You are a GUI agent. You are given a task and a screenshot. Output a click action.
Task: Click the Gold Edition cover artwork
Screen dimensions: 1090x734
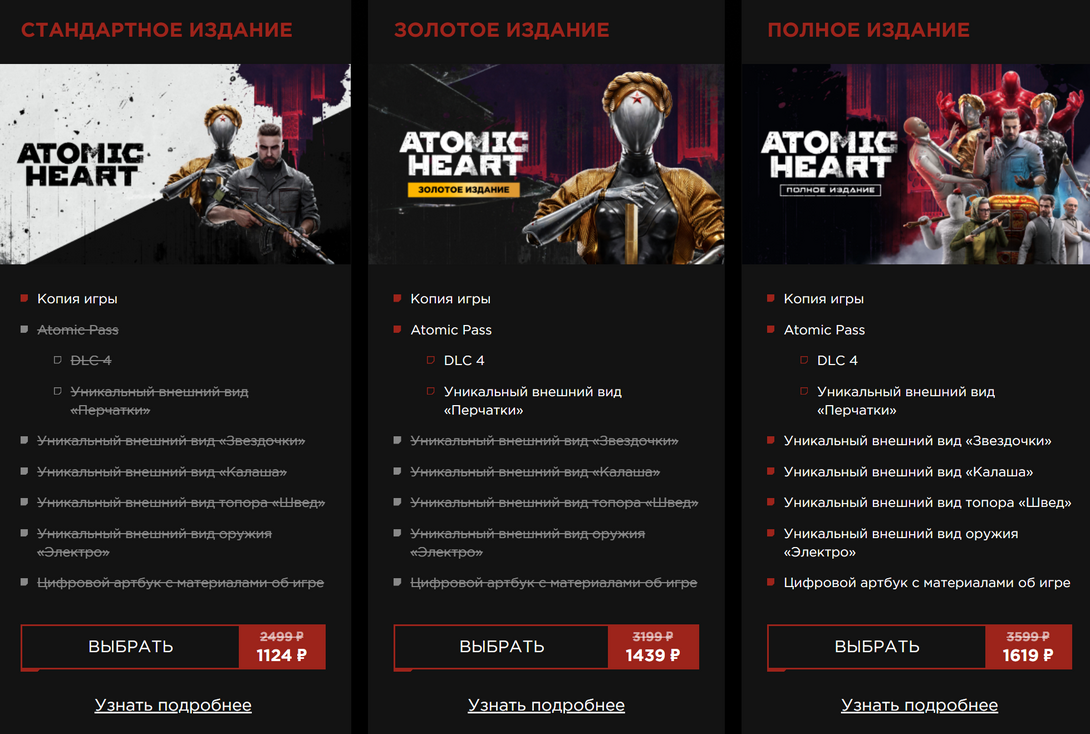(546, 164)
